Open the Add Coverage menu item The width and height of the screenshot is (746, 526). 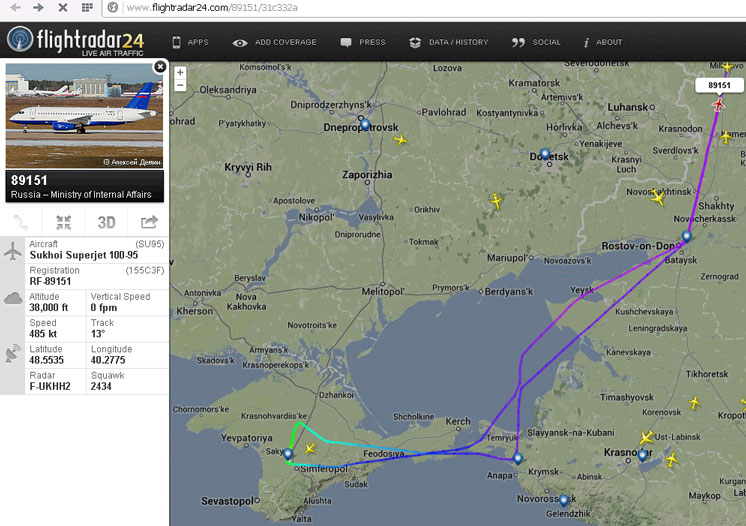tap(275, 42)
